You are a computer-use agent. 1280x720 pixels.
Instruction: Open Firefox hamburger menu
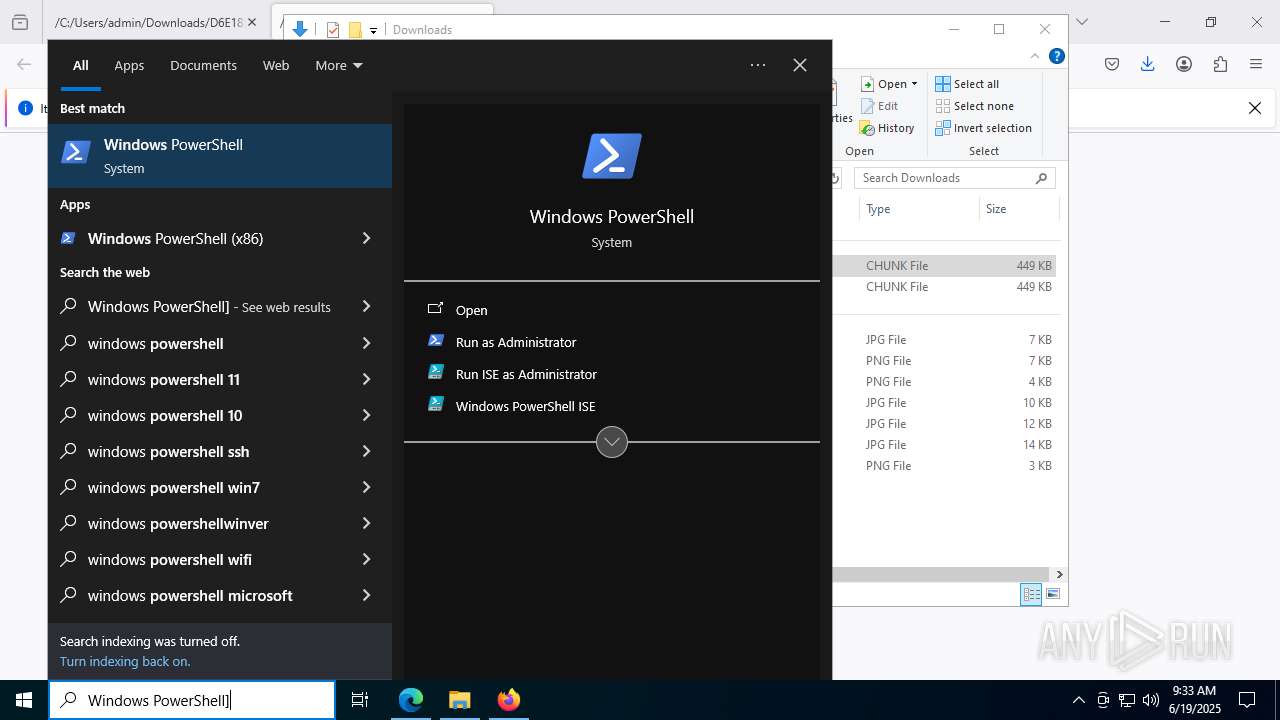[x=1256, y=64]
